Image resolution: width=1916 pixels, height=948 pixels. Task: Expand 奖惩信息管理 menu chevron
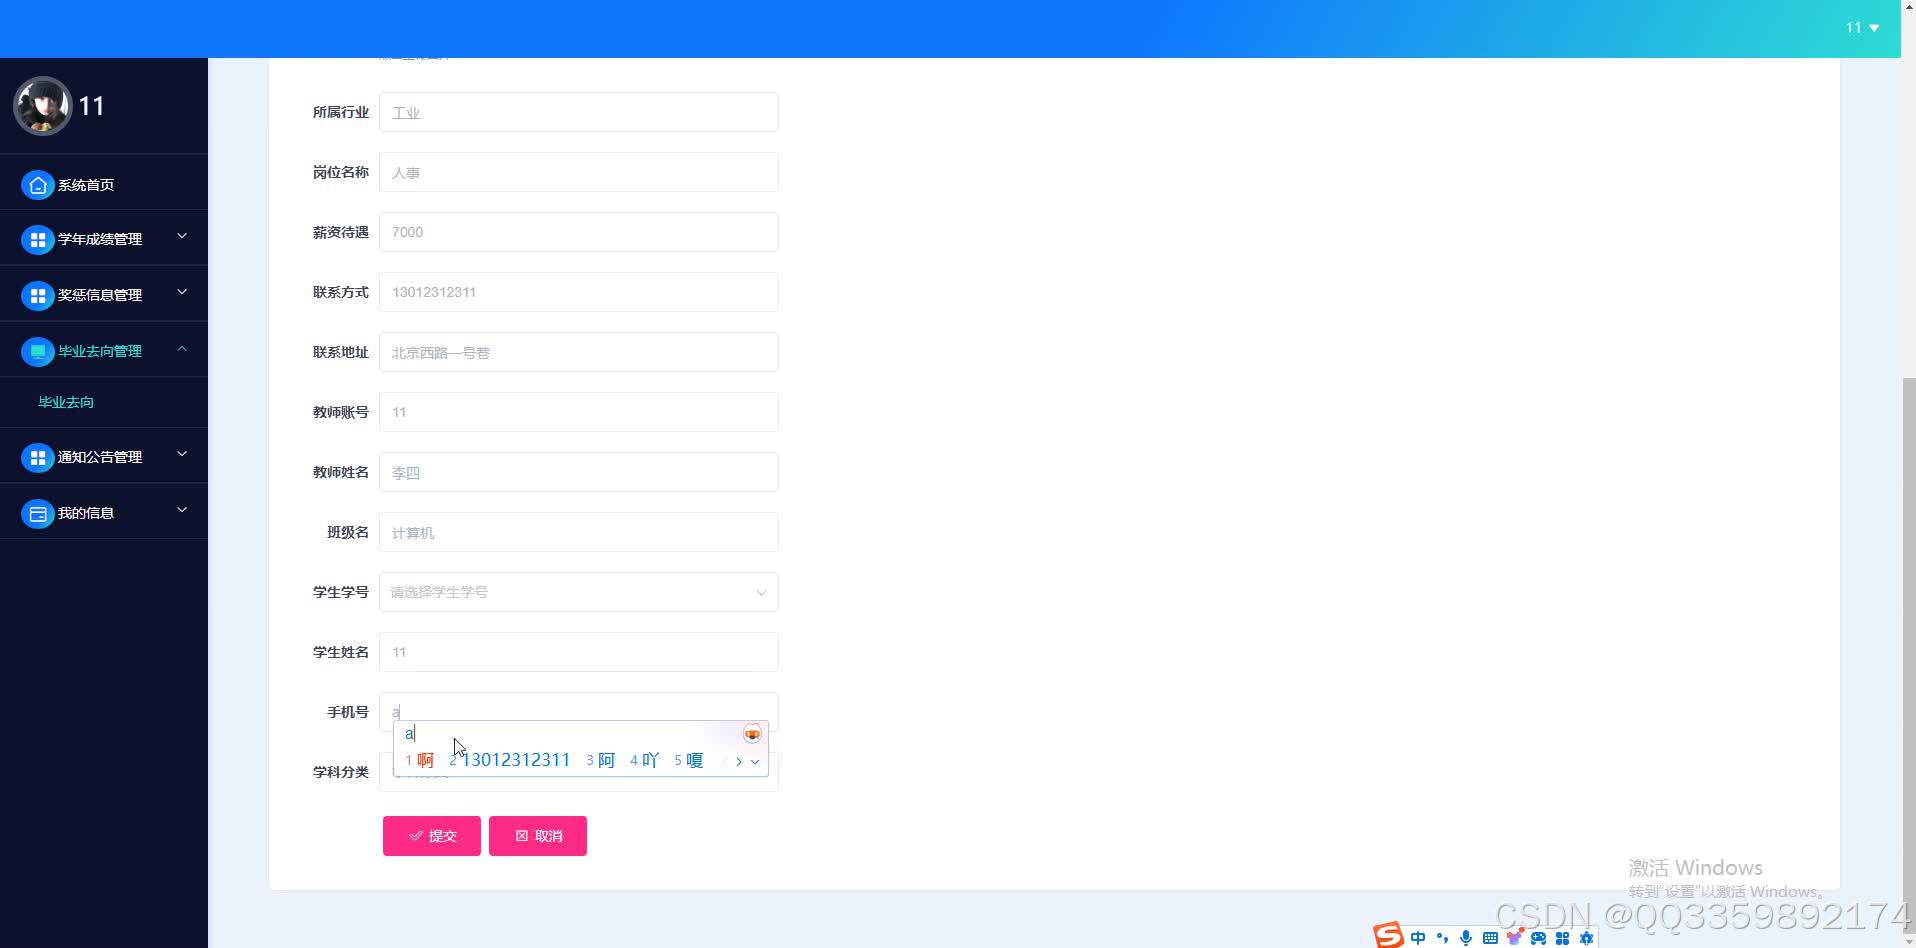[182, 293]
